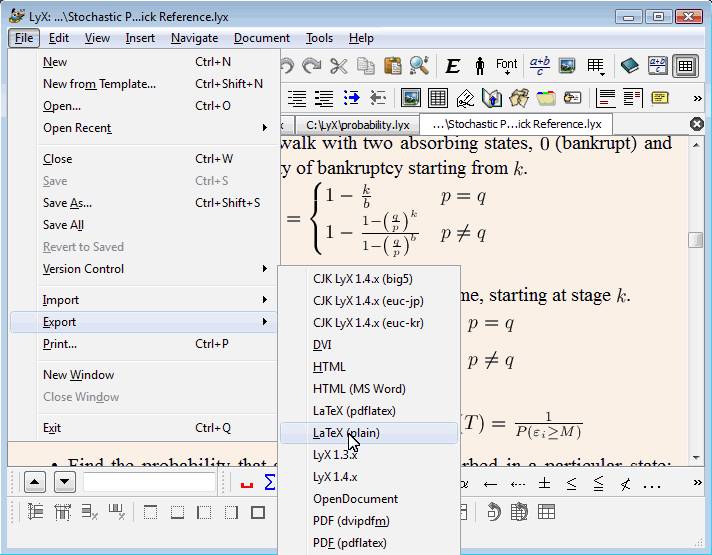Decrease depth with the gray arrow icon
The width and height of the screenshot is (712, 555).
pos(378,98)
